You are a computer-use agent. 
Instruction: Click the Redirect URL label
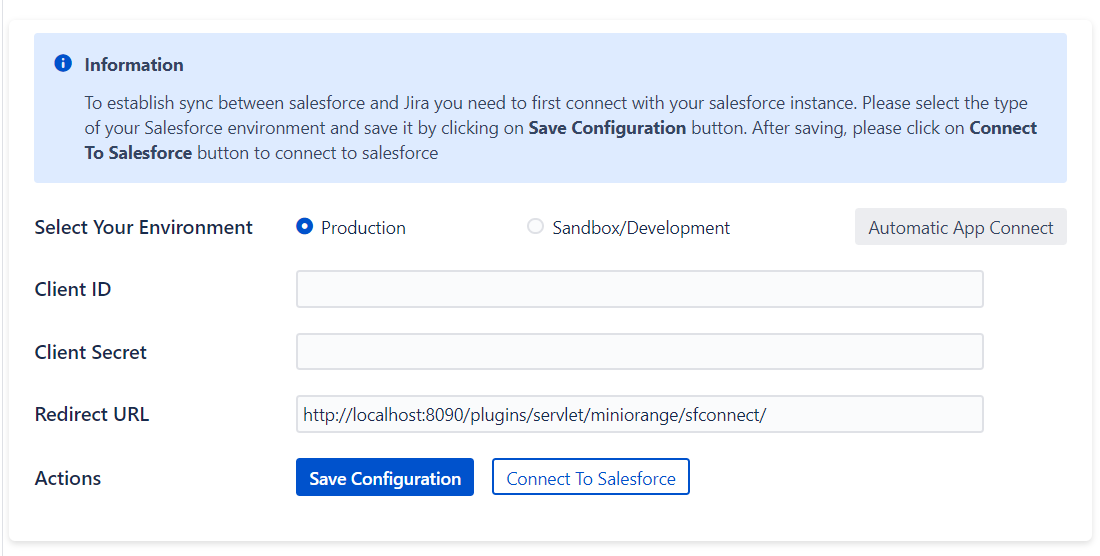(92, 414)
